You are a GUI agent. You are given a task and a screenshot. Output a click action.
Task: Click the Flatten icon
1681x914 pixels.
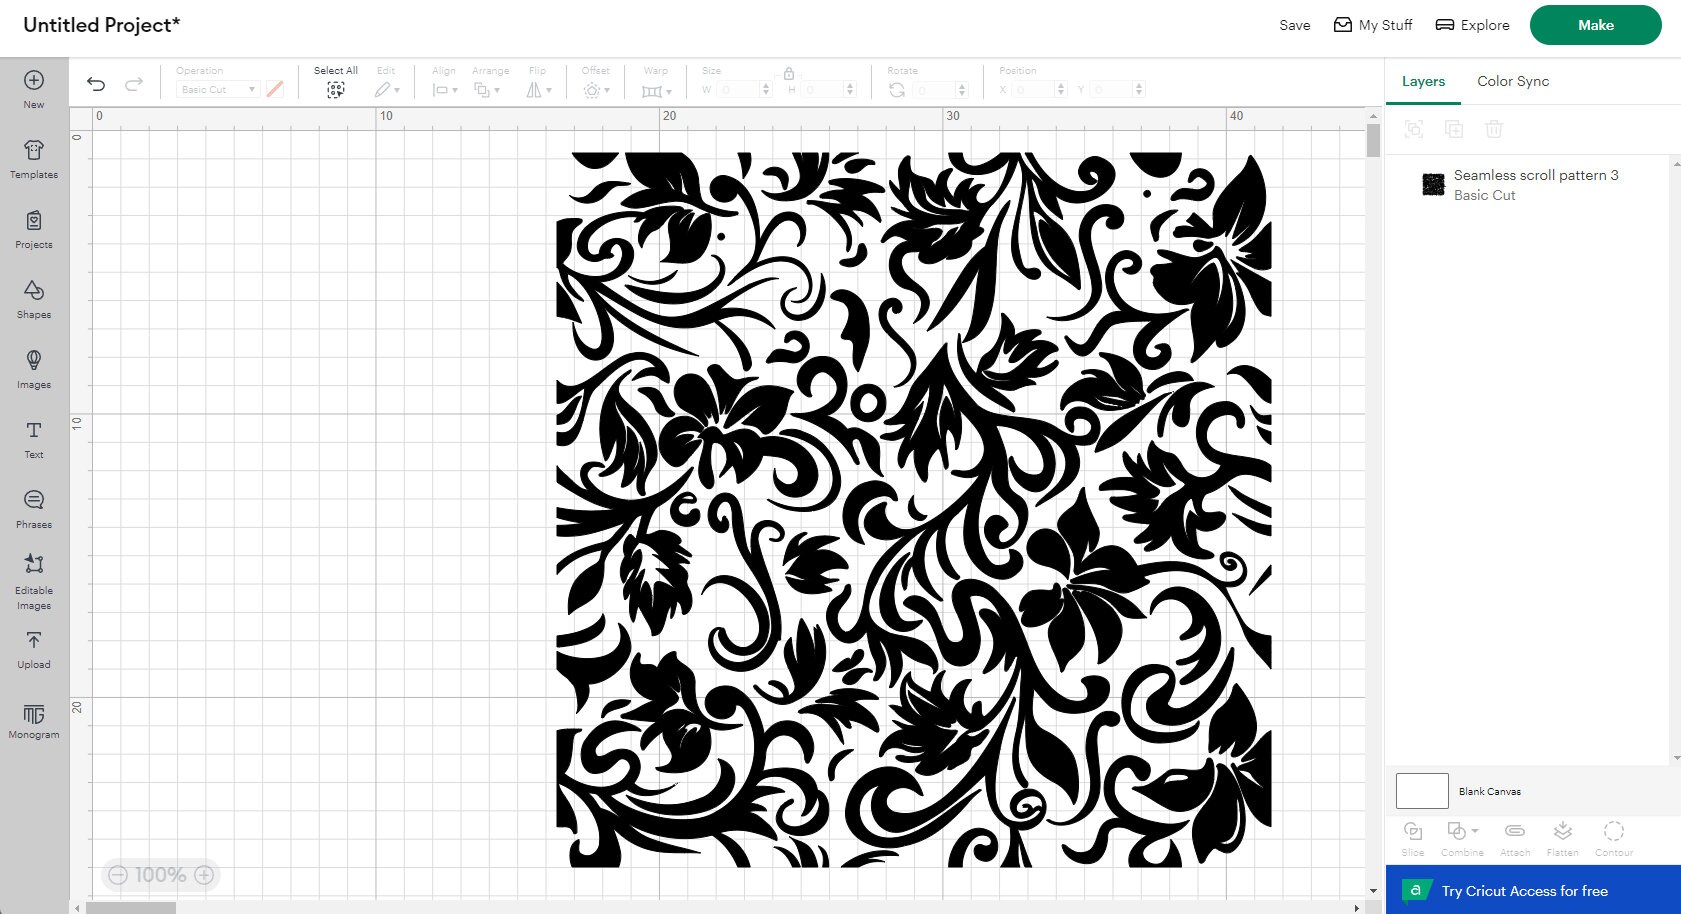[1562, 836]
